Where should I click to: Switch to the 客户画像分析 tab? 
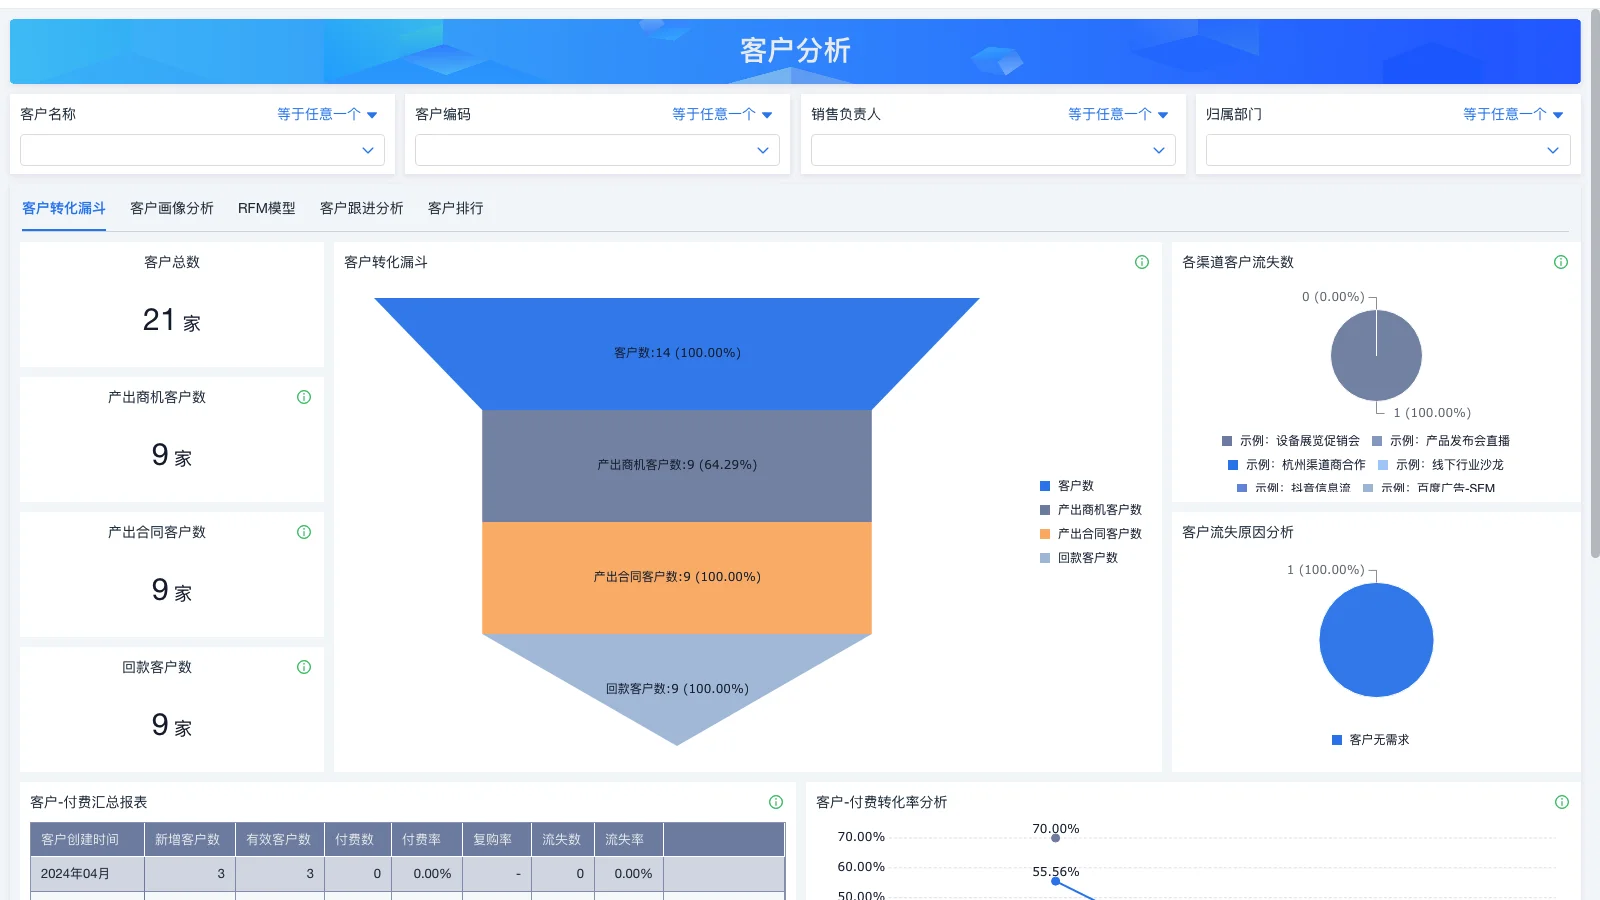click(x=171, y=208)
